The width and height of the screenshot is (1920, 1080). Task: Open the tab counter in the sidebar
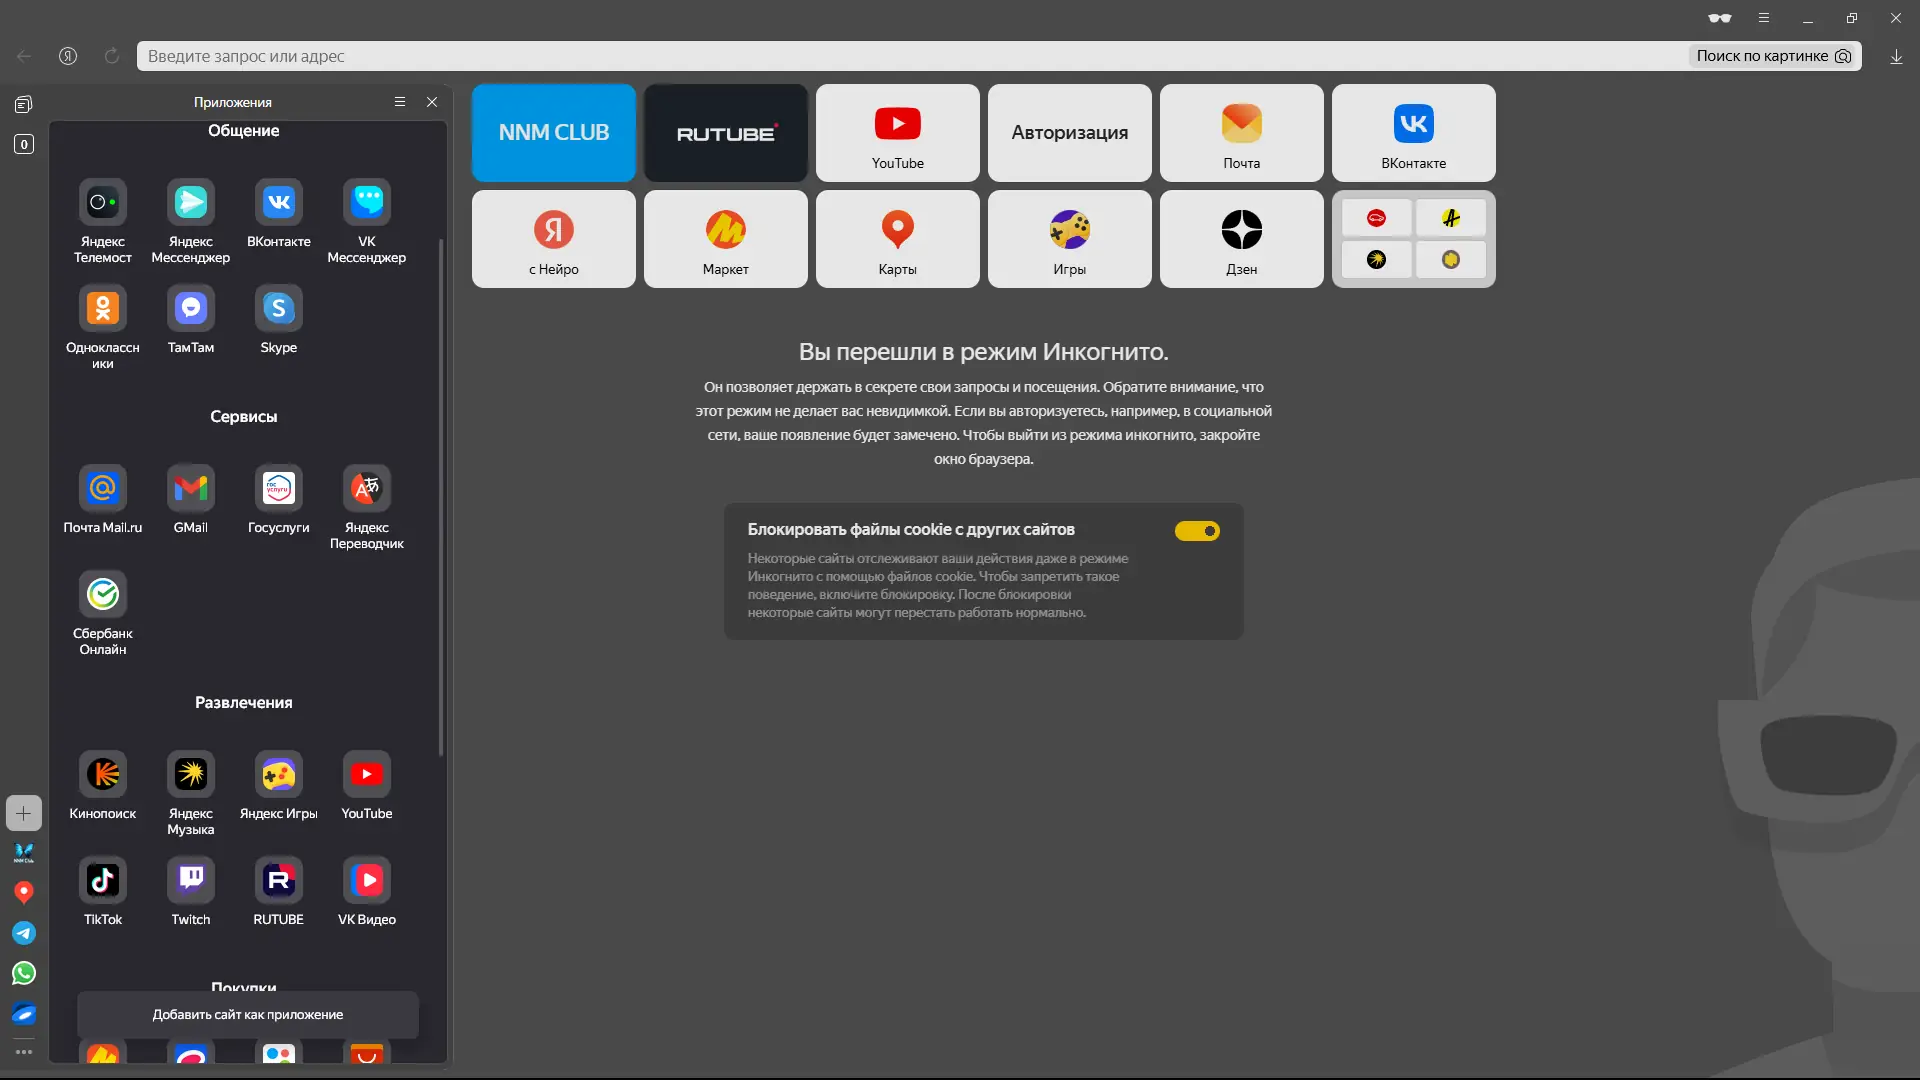point(24,144)
